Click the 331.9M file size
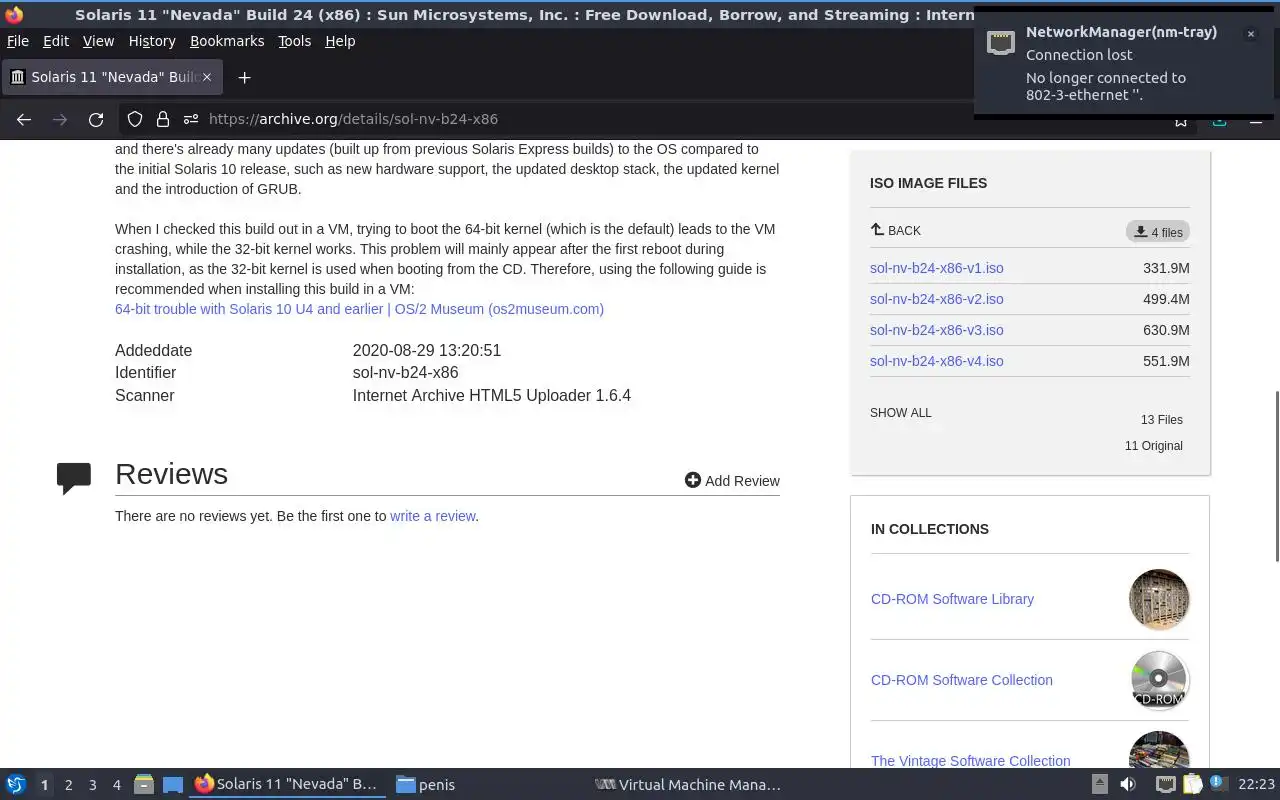 pyautogui.click(x=1166, y=268)
